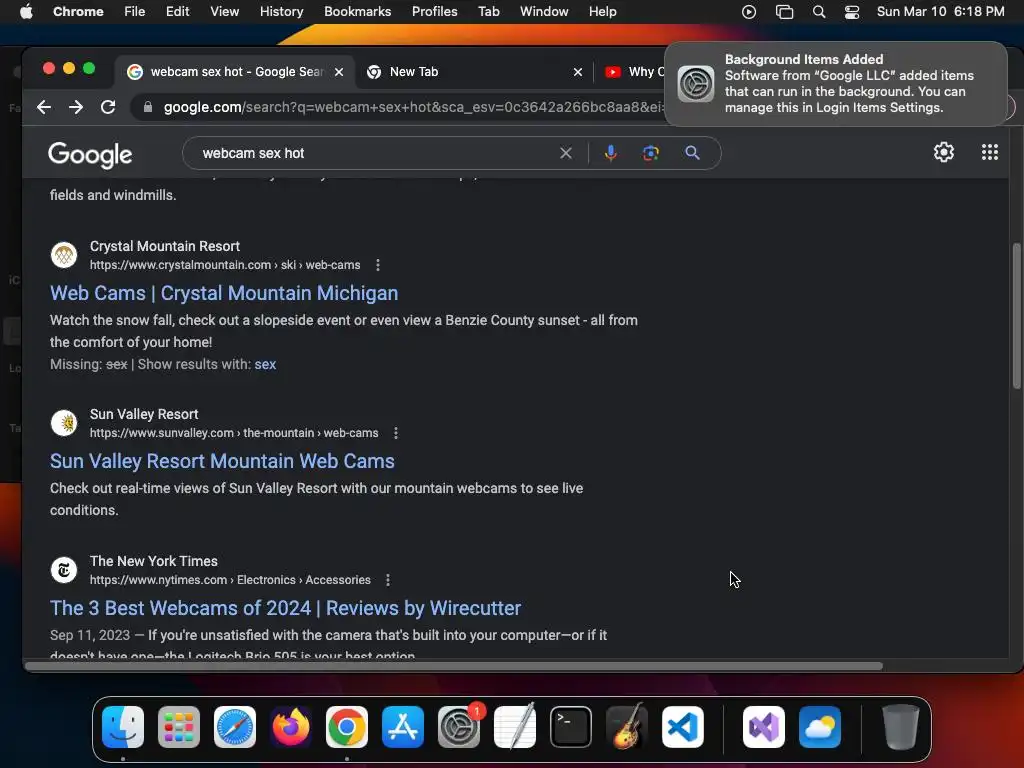Click the 'sex' show results link
The height and width of the screenshot is (768, 1024).
pos(265,364)
